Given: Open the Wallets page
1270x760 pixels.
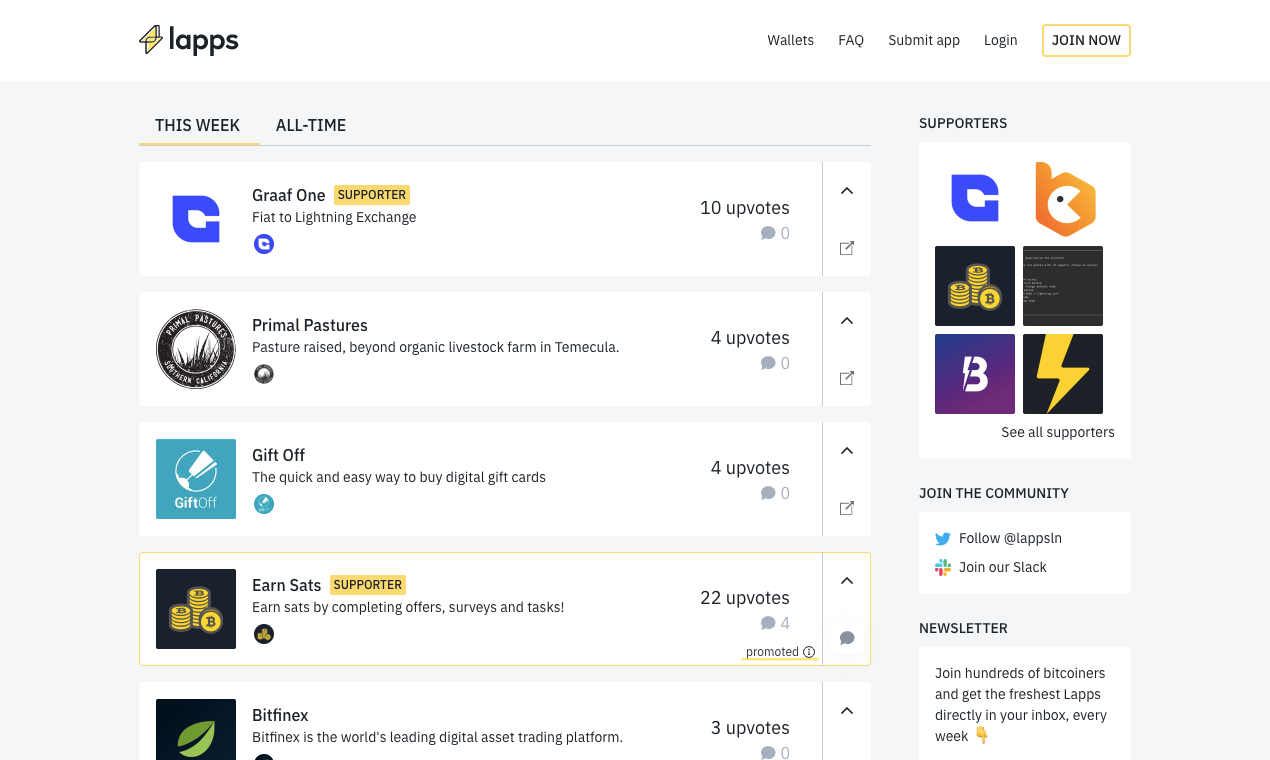Looking at the screenshot, I should pos(790,40).
